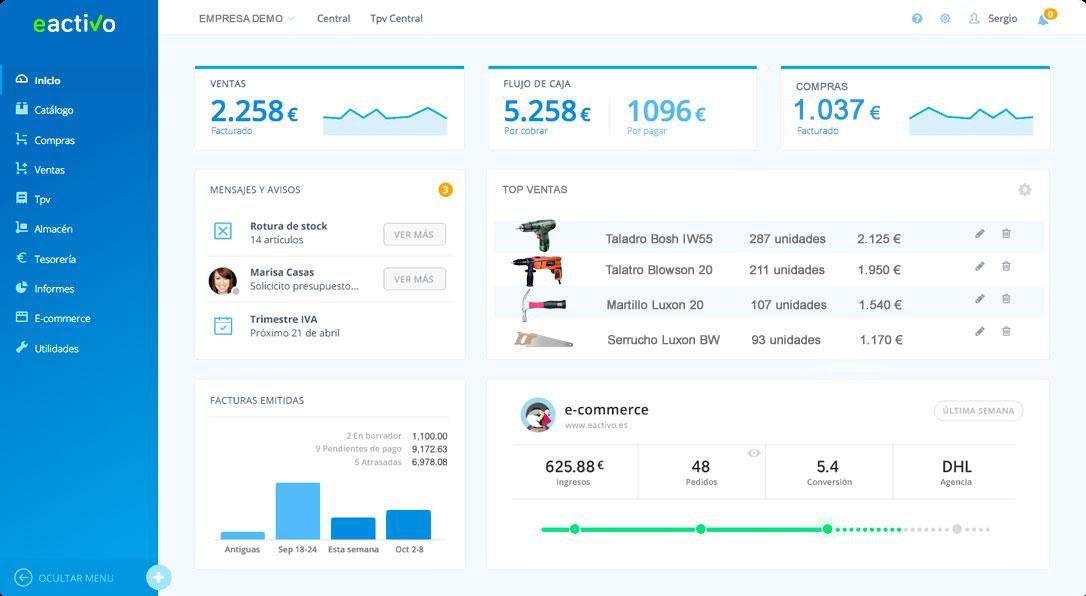Viewport: 1086px width, 596px height.
Task: Click the highlighted green progress dot
Action: click(827, 530)
